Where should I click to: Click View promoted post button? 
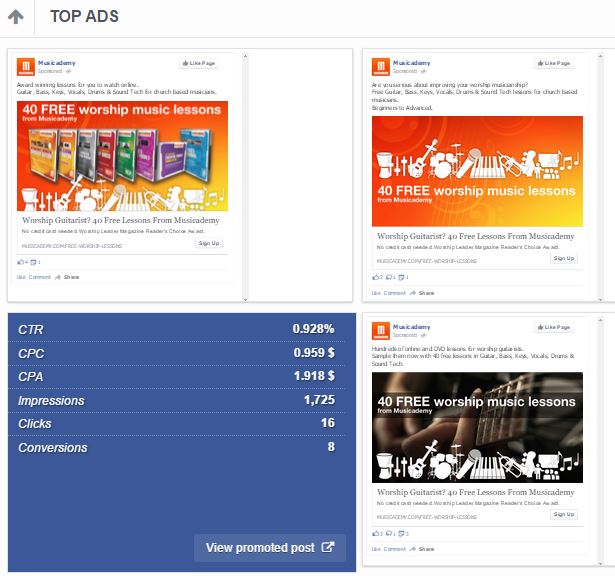pos(270,547)
